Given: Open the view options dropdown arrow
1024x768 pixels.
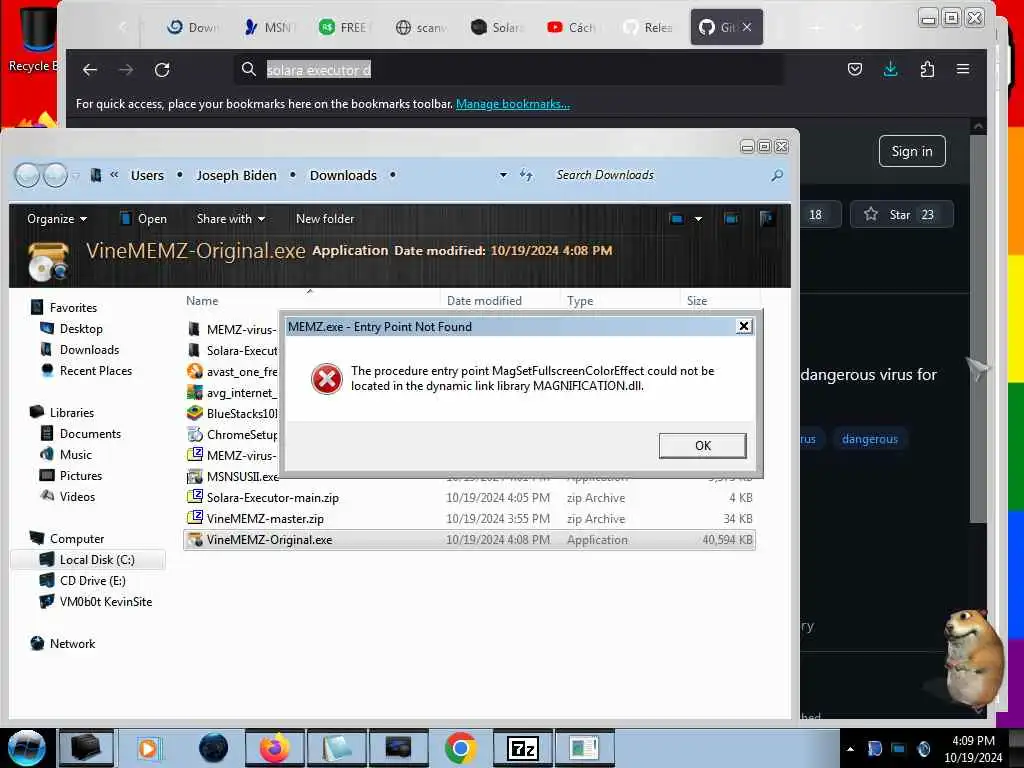Looking at the screenshot, I should pyautogui.click(x=698, y=219).
